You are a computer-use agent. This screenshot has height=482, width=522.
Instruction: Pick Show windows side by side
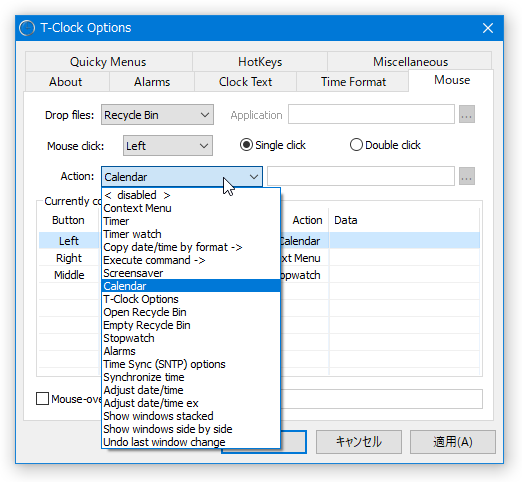click(x=191, y=429)
